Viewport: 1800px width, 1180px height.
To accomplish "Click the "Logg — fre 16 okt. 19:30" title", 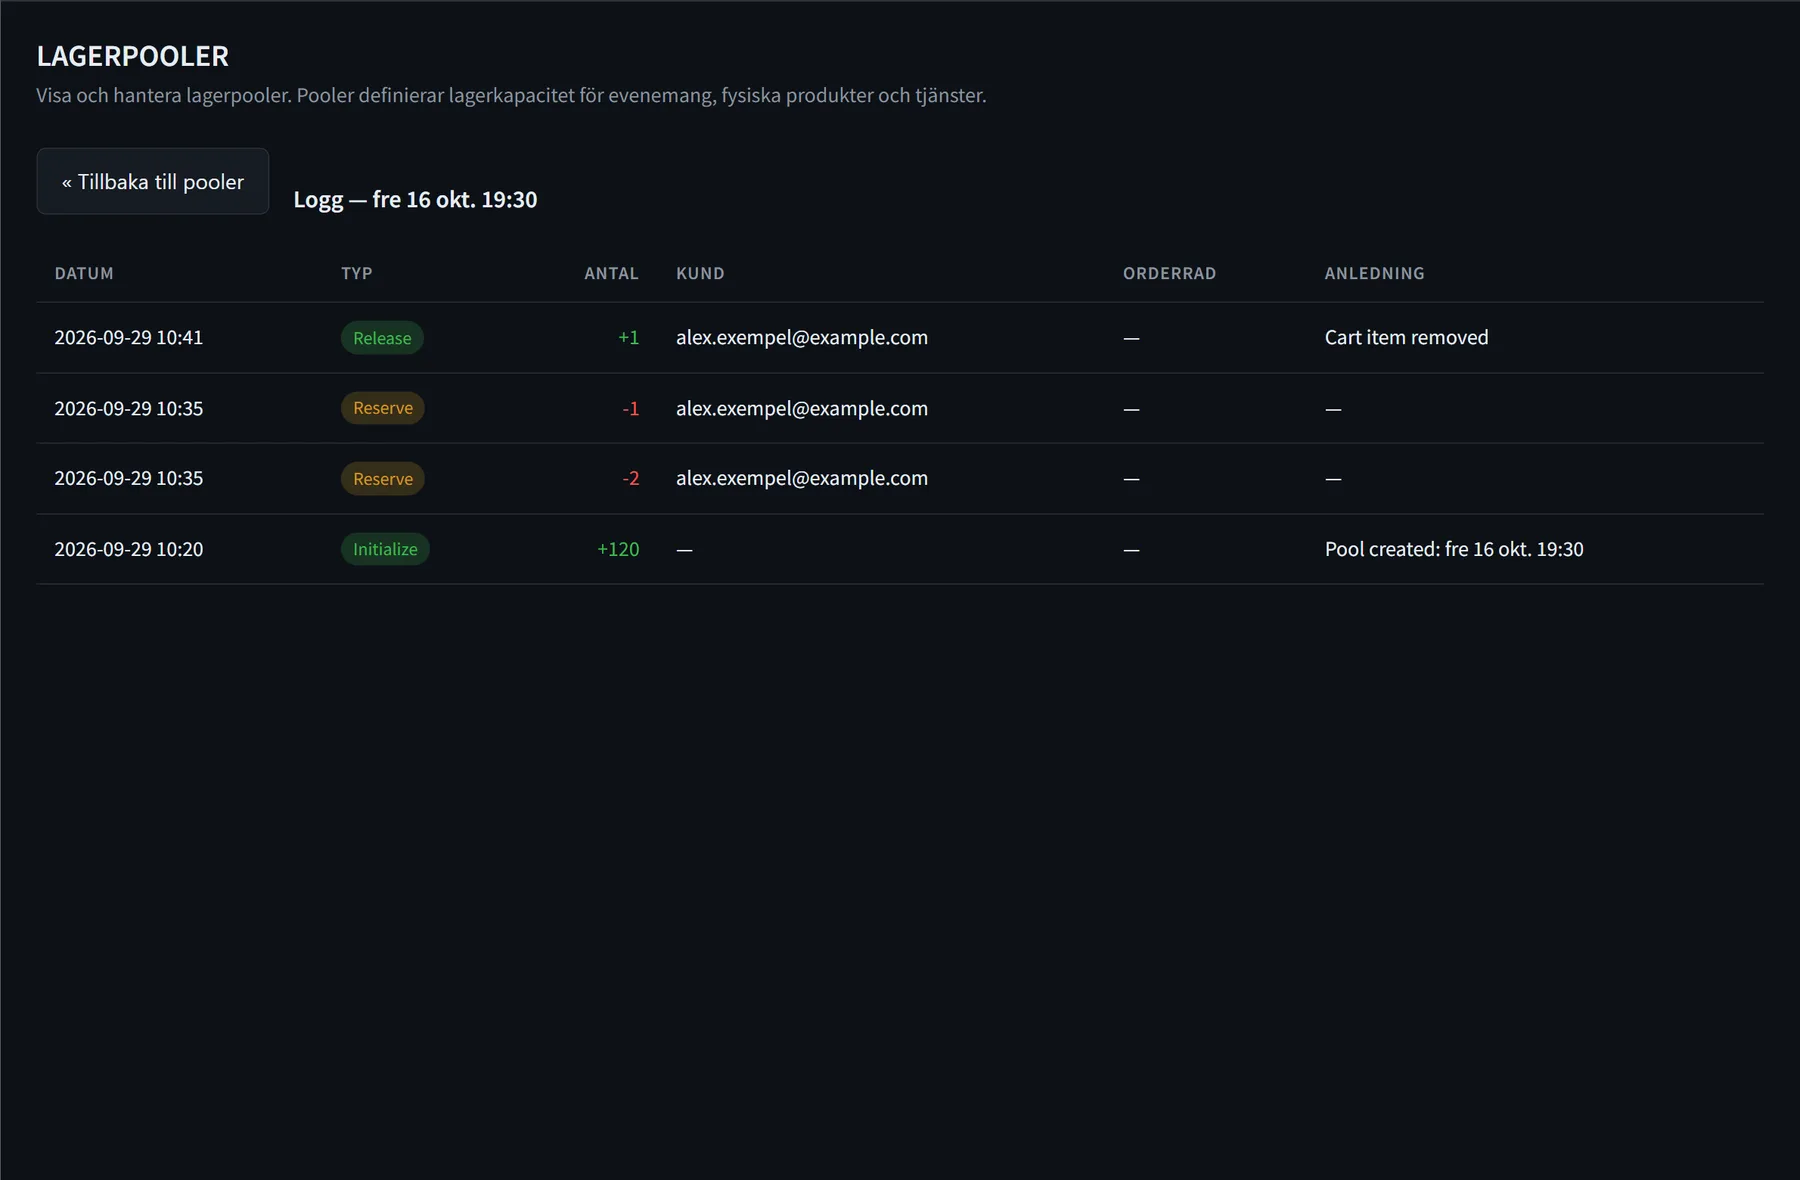I will (415, 199).
